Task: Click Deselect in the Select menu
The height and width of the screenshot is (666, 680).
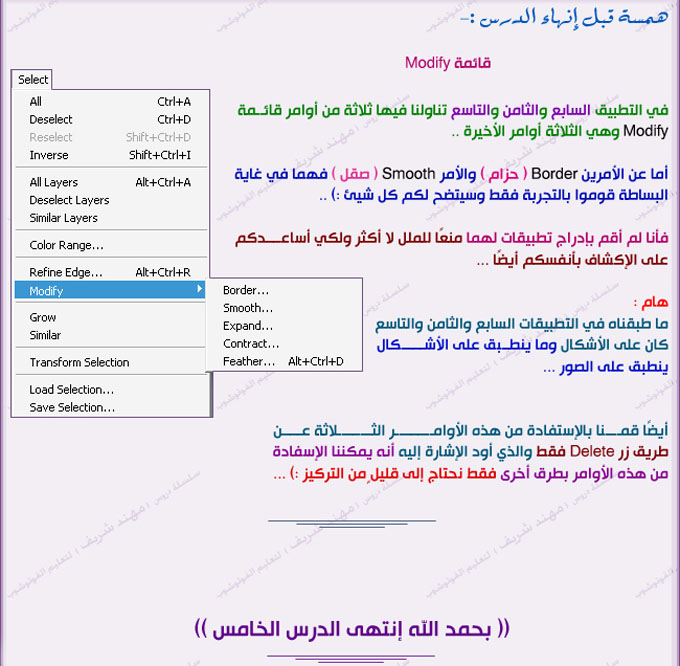Action: tap(111, 119)
